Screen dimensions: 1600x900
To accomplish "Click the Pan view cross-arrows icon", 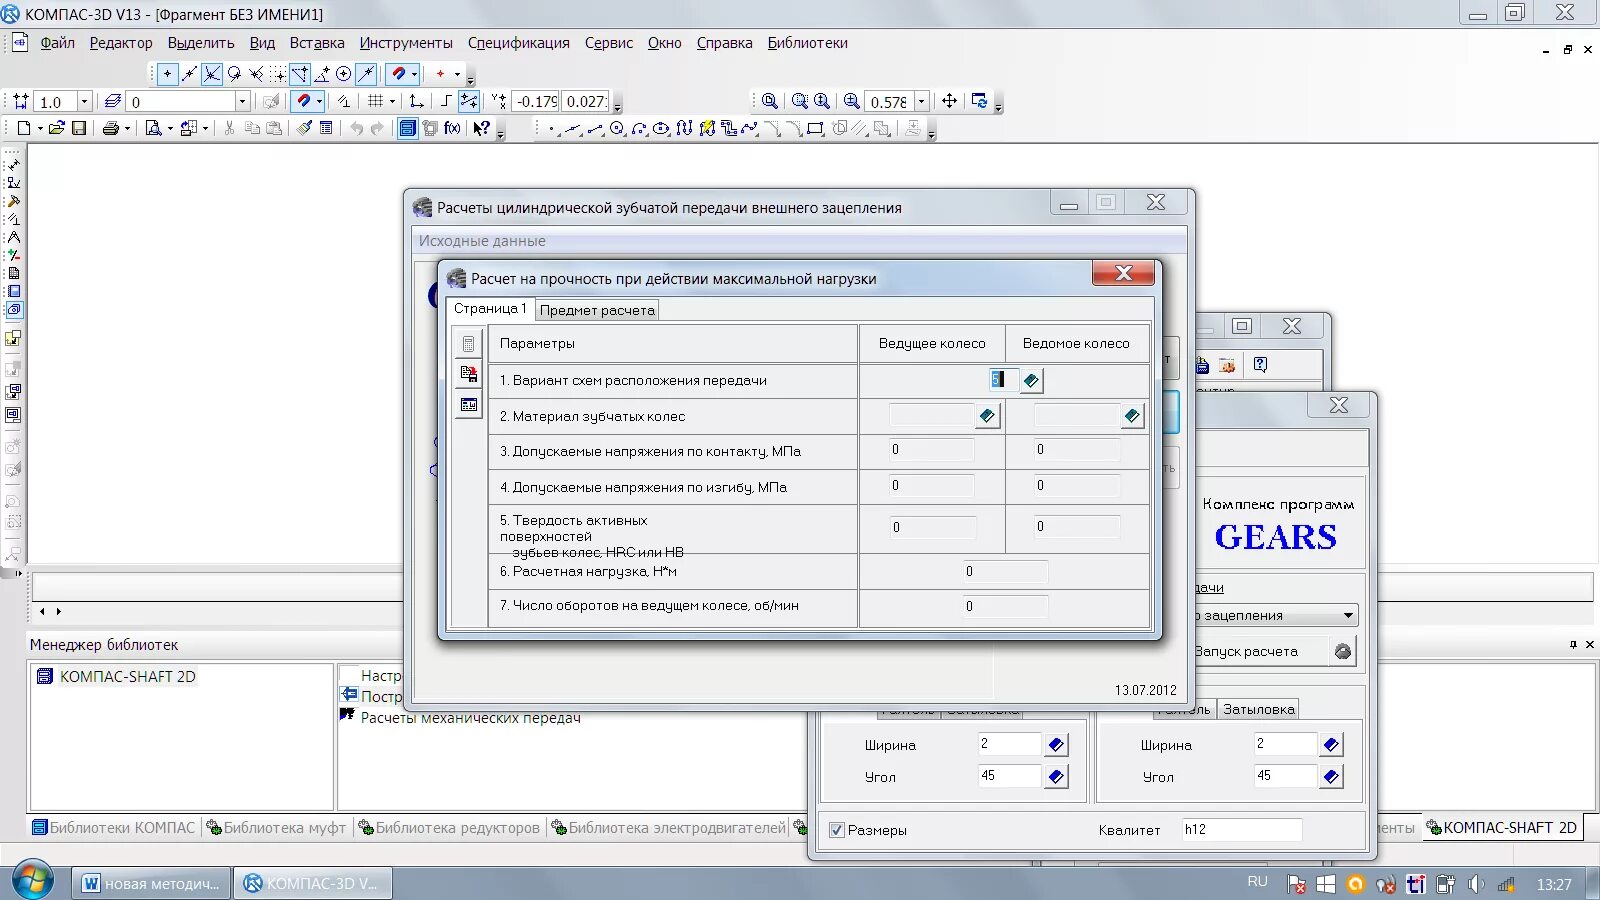I will click(949, 101).
